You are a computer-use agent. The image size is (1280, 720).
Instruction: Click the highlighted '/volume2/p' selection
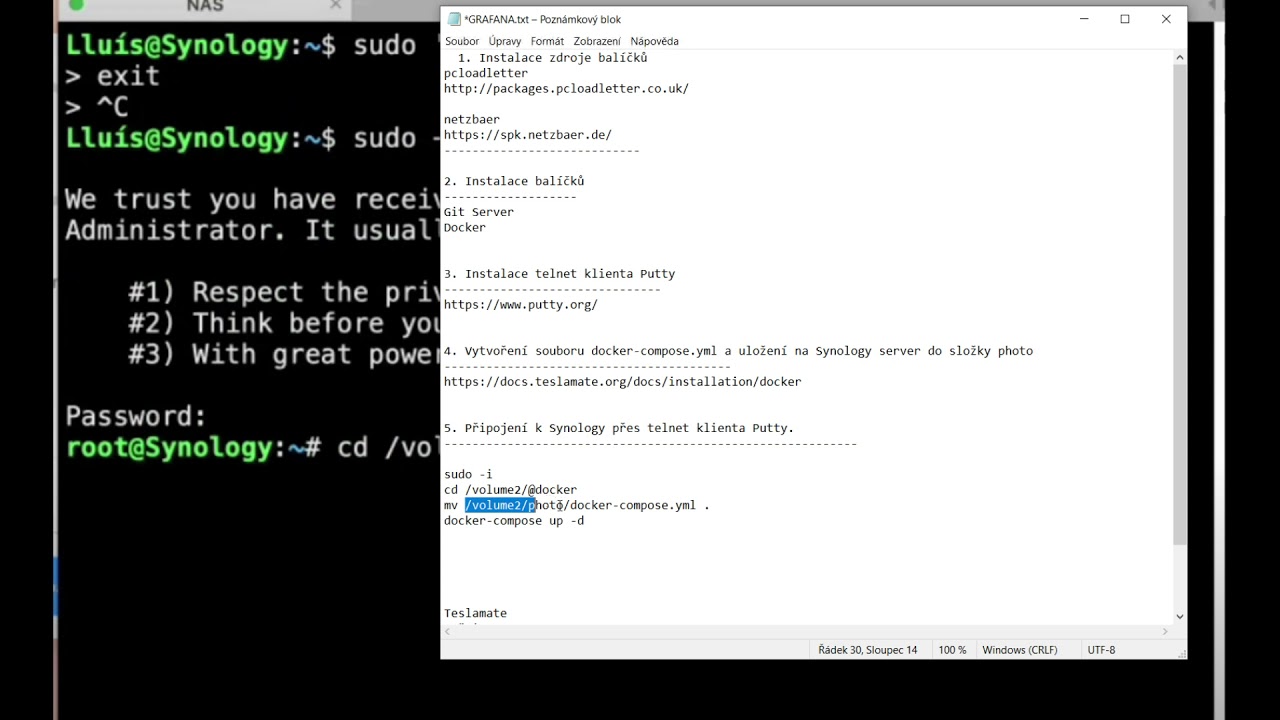pyautogui.click(x=500, y=505)
